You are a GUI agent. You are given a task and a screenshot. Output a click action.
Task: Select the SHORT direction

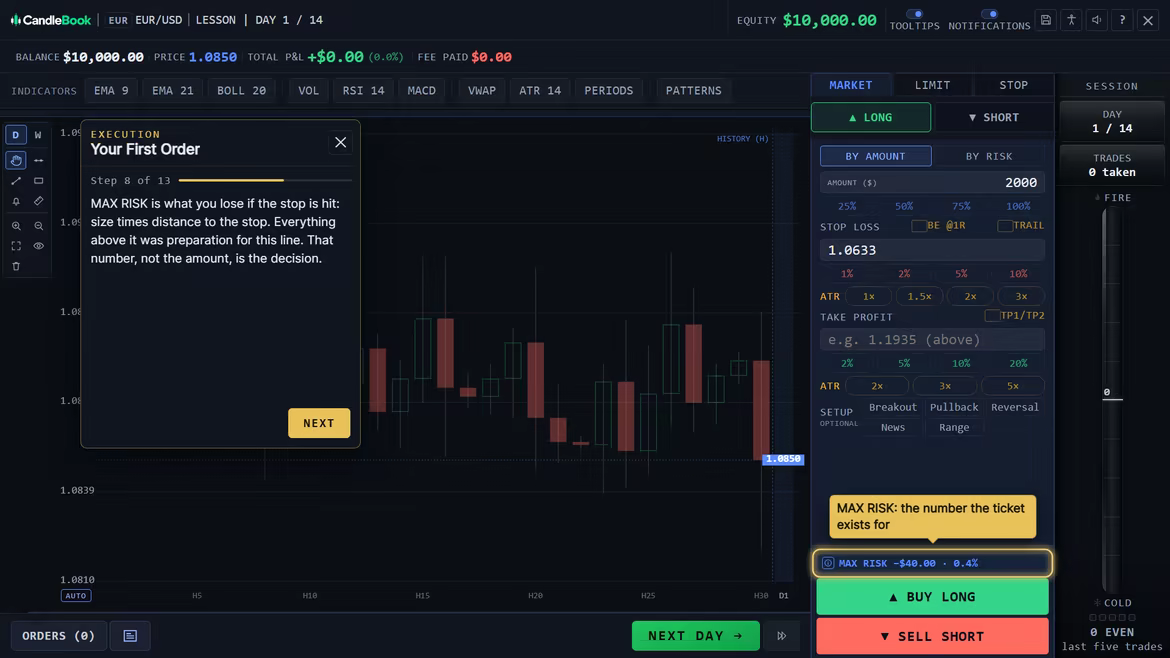click(993, 117)
